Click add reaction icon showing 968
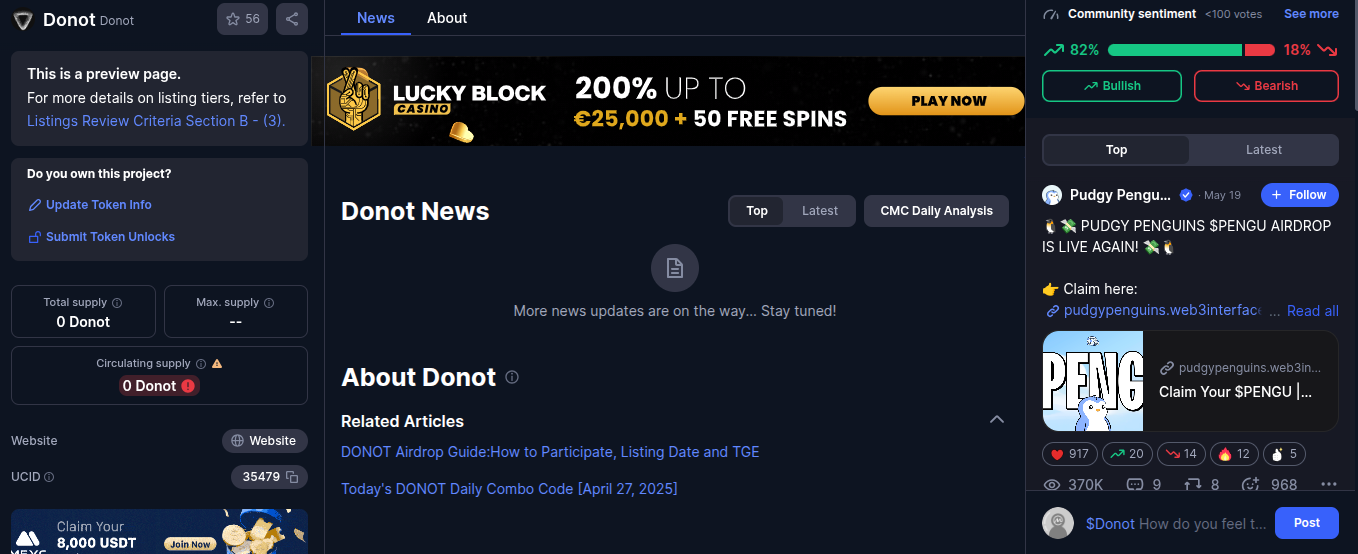1358x554 pixels. [1250, 485]
